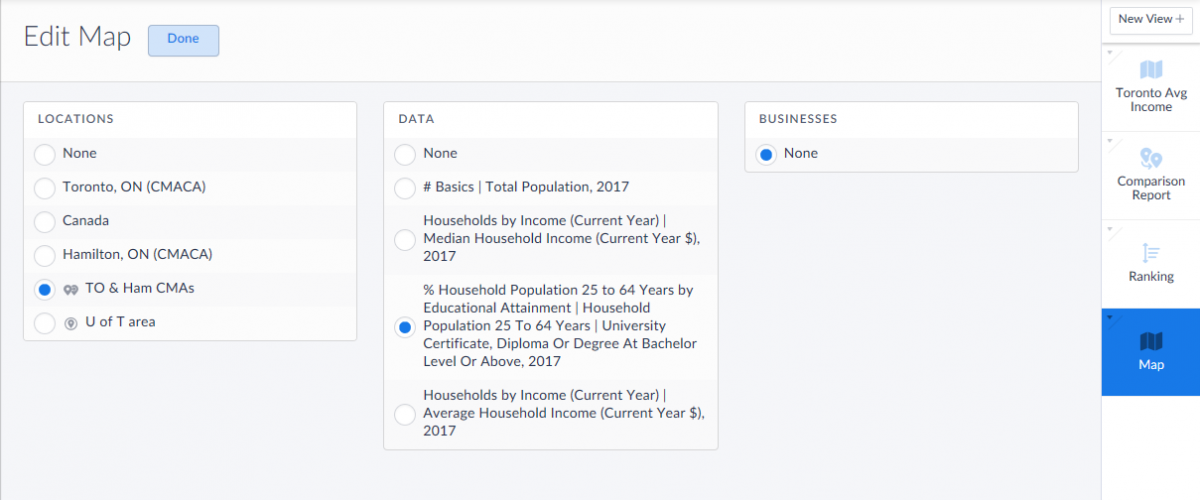Click the multi-pin icon beside TO & Ham CMAs

point(71,289)
